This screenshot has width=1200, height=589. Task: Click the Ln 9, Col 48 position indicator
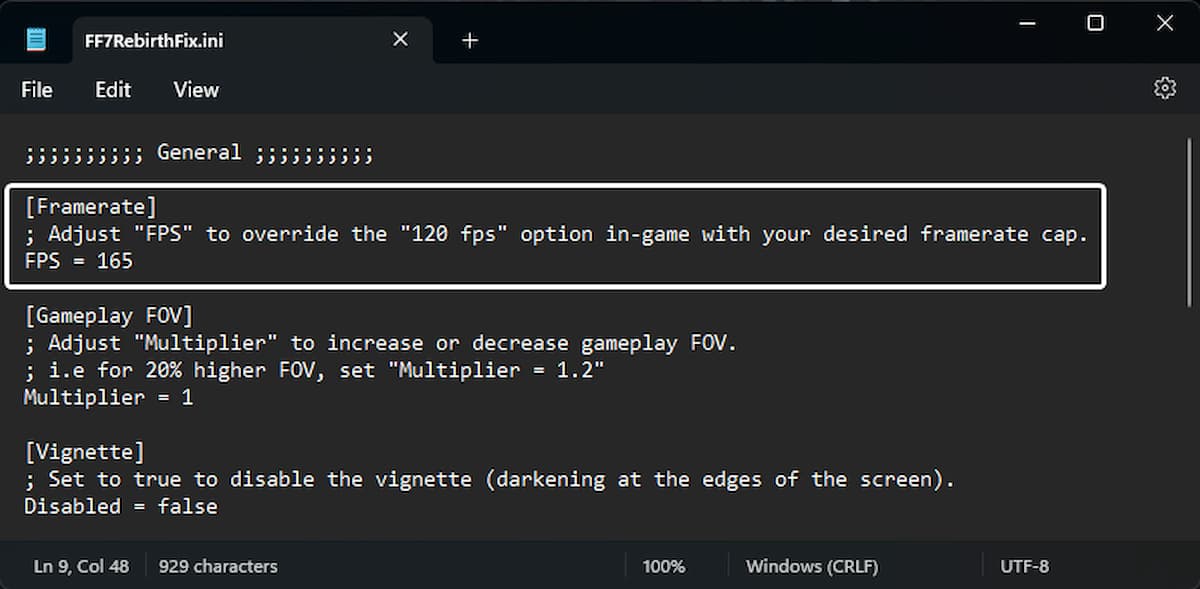coord(81,566)
